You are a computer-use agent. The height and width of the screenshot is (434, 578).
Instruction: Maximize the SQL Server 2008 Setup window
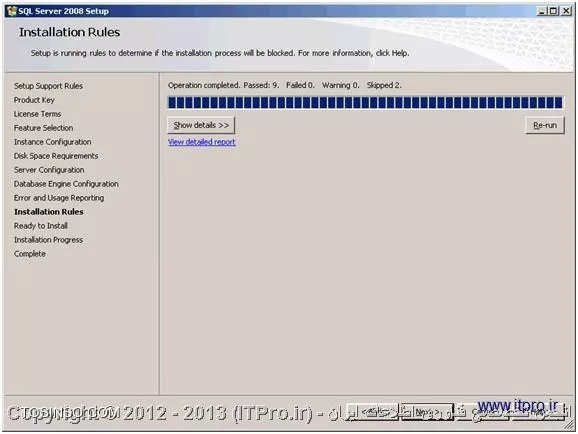click(553, 11)
